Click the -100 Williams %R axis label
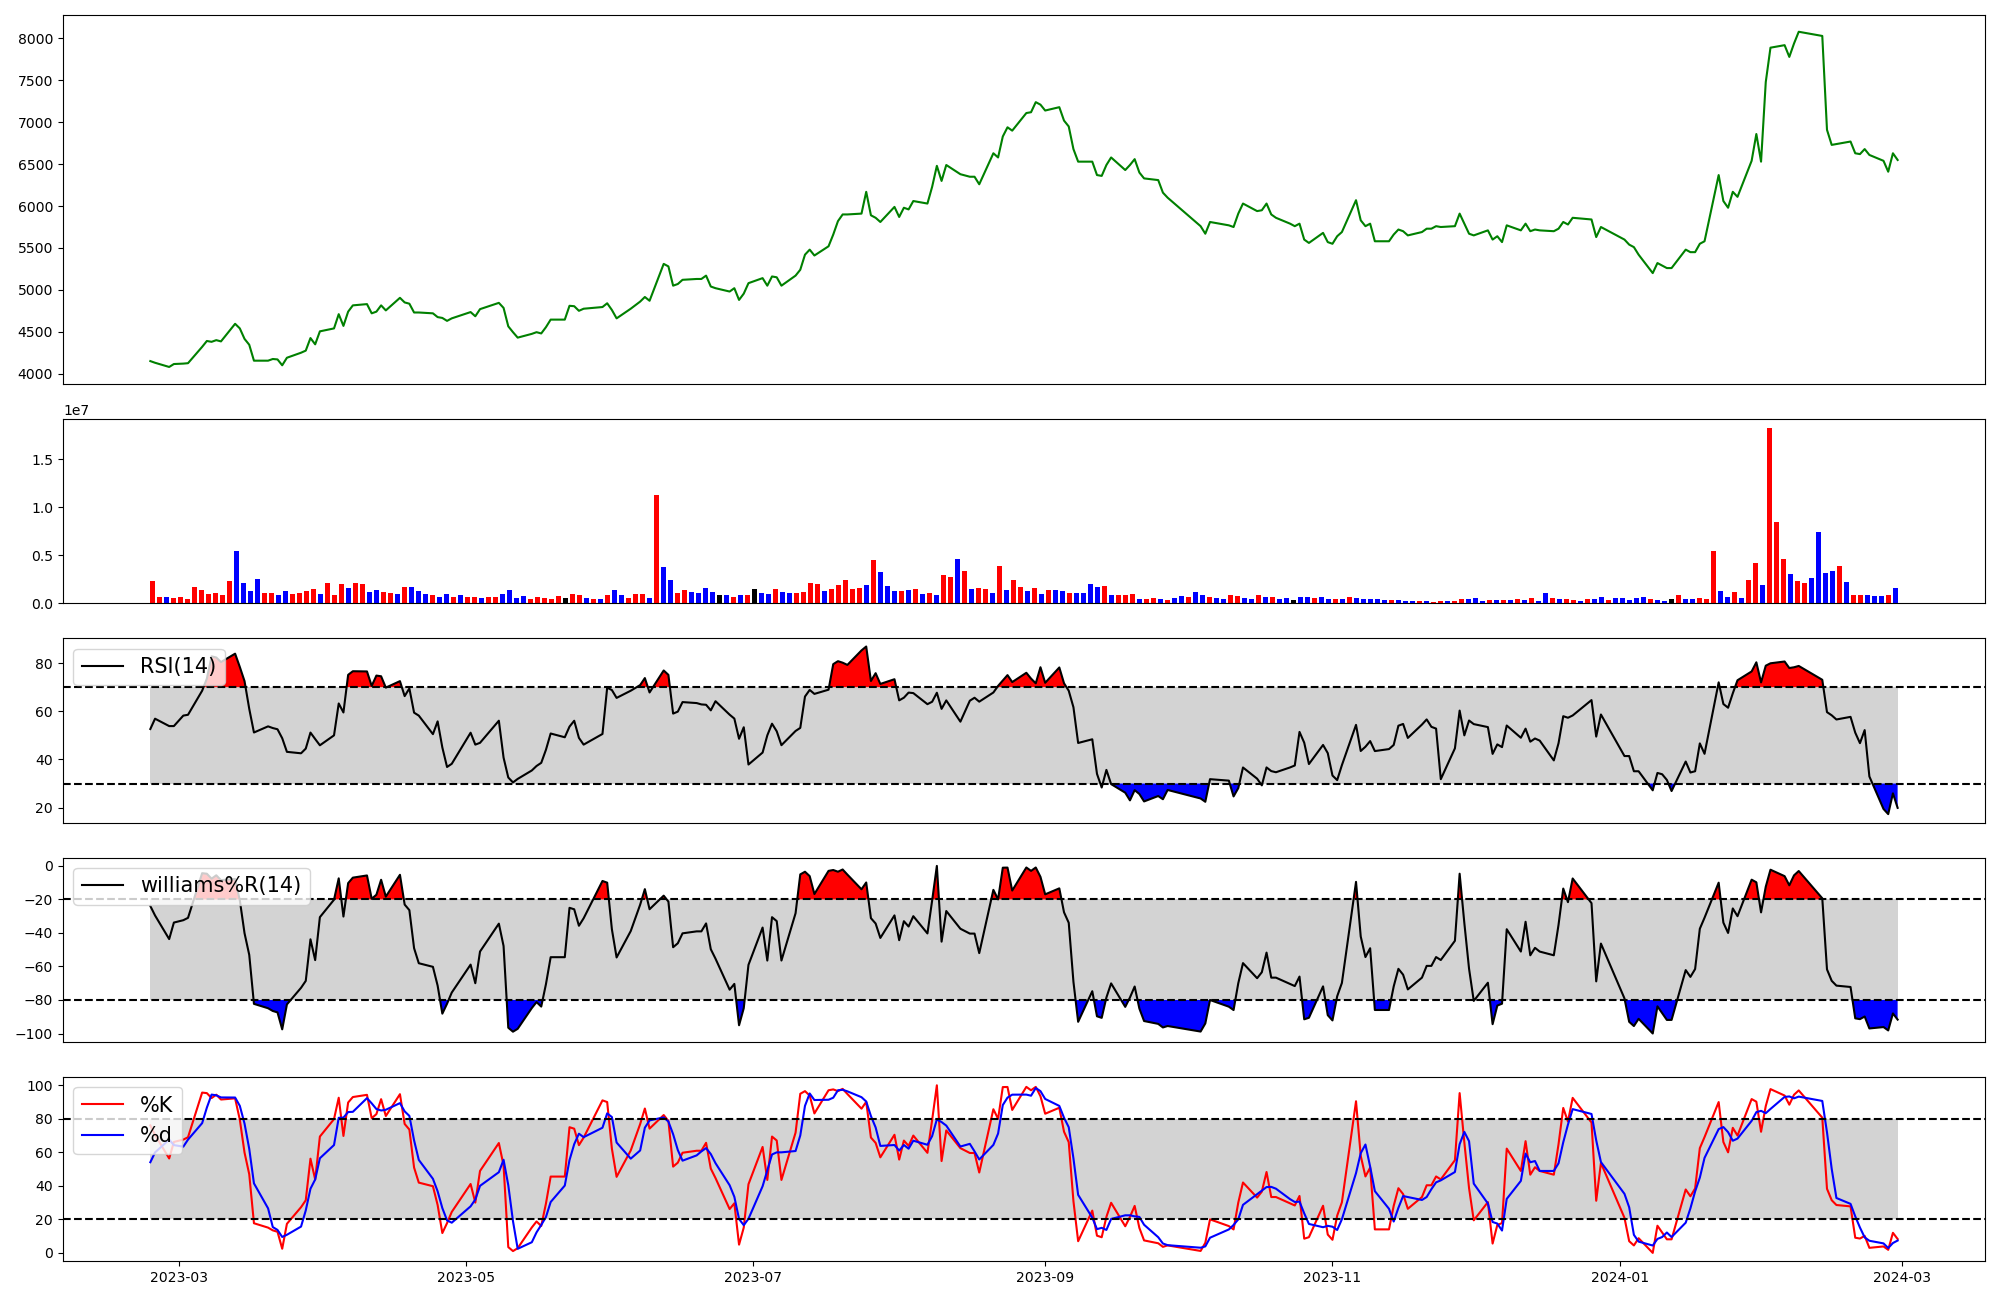Viewport: 2000px width, 1300px height. pyautogui.click(x=33, y=1034)
